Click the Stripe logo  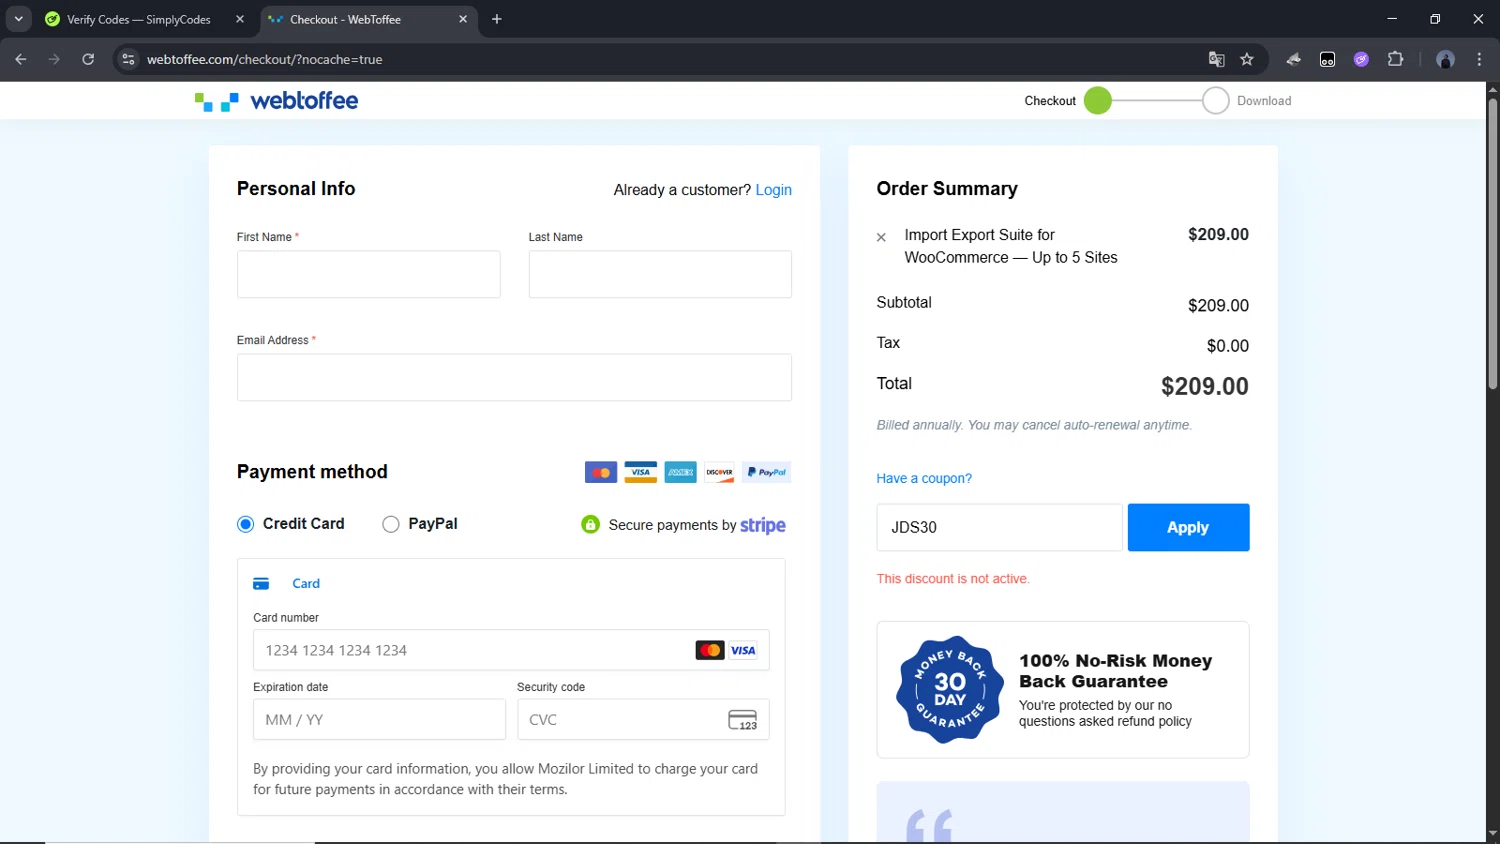pyautogui.click(x=763, y=525)
